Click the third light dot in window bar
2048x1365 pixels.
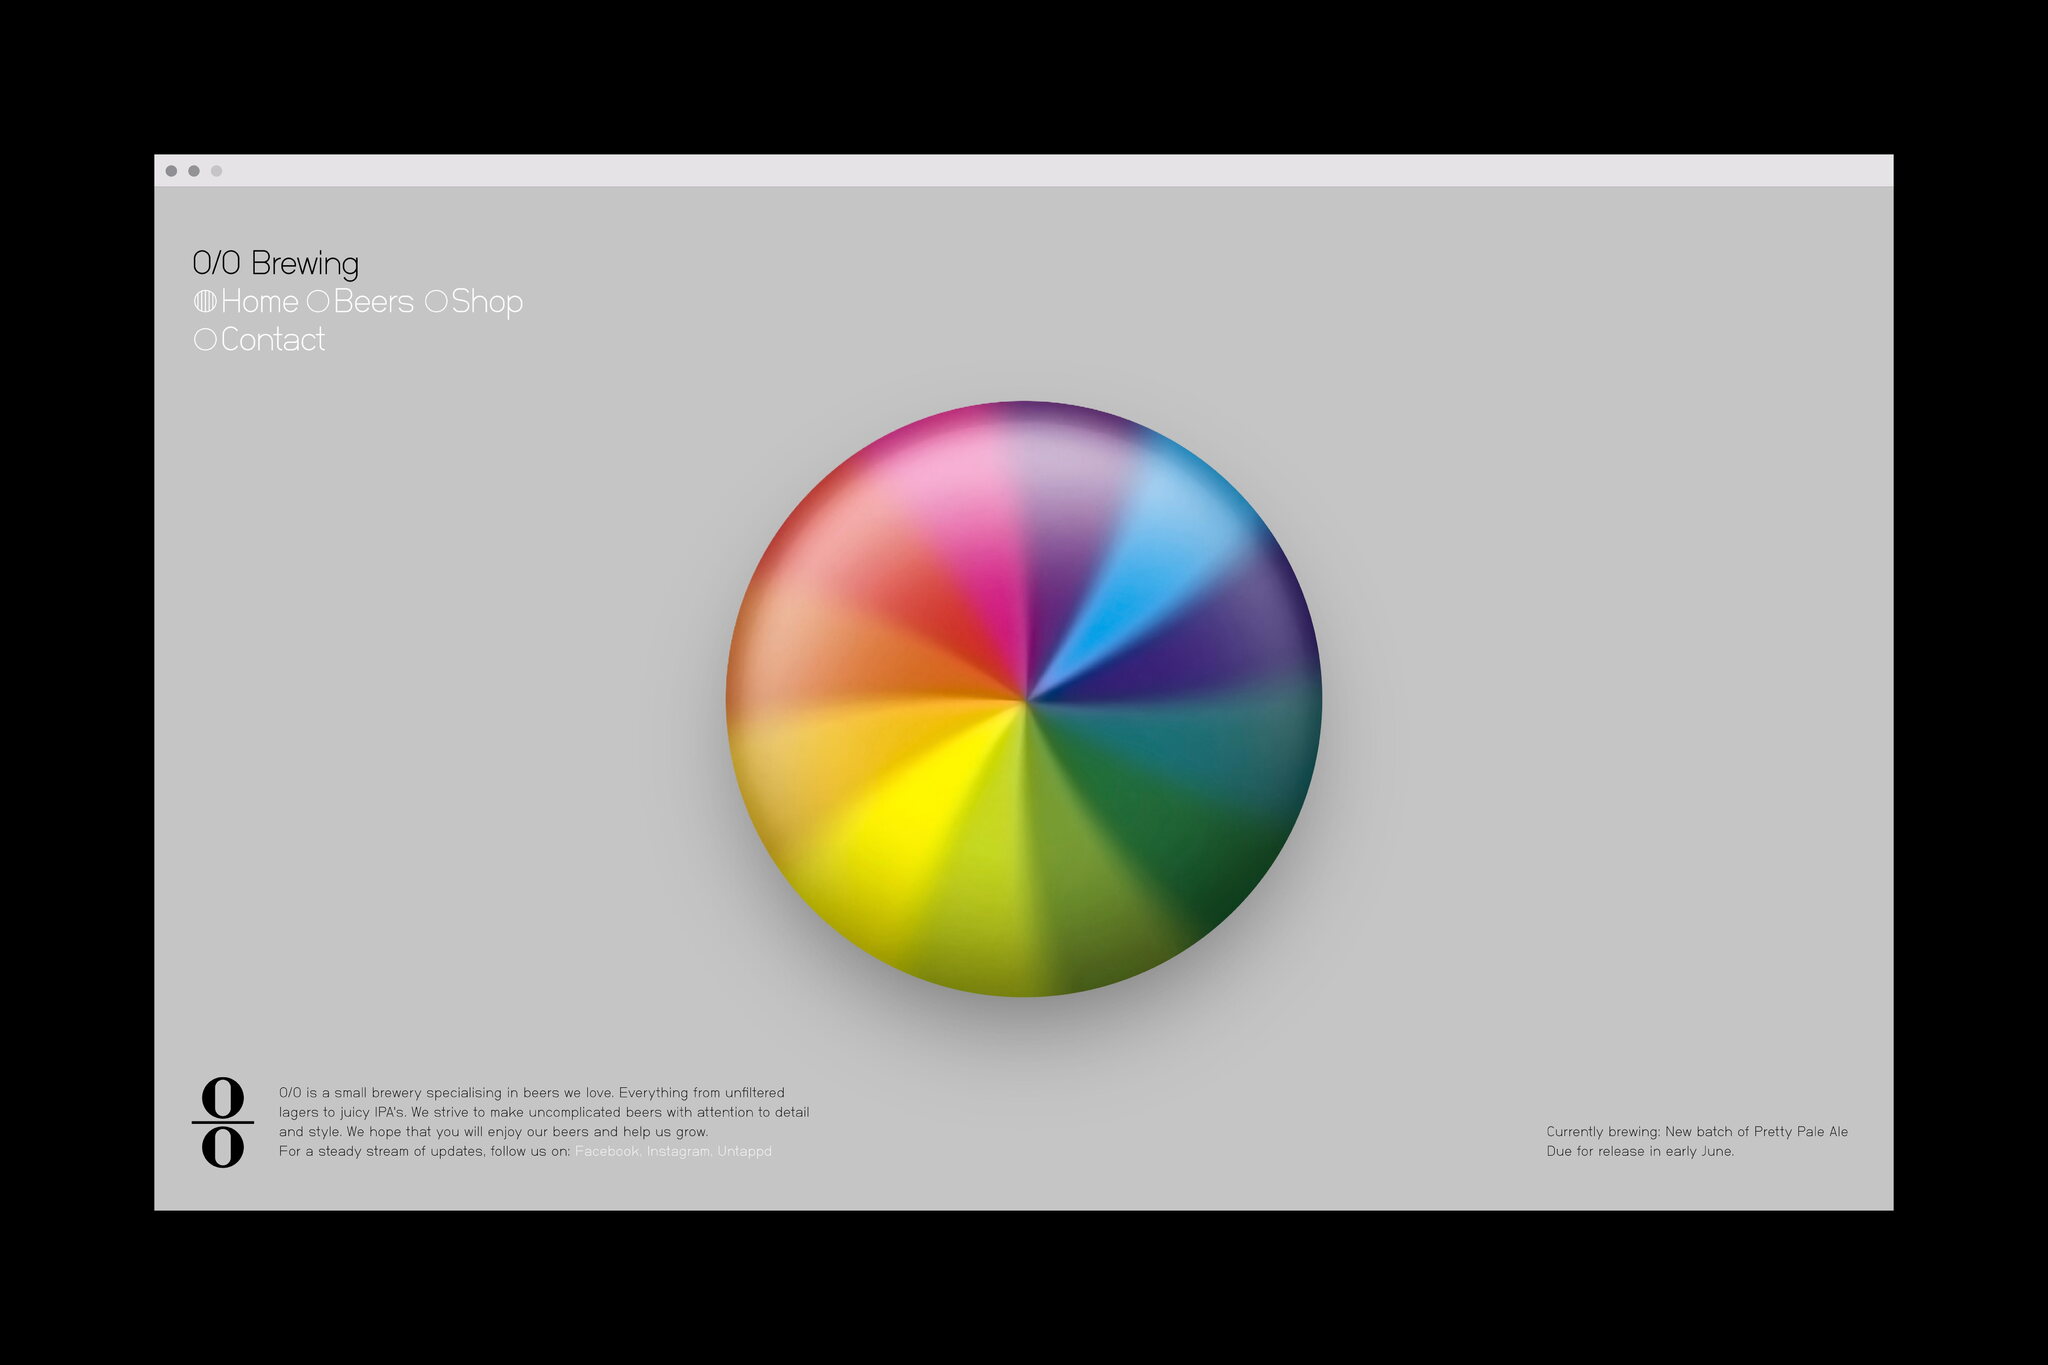coord(216,171)
